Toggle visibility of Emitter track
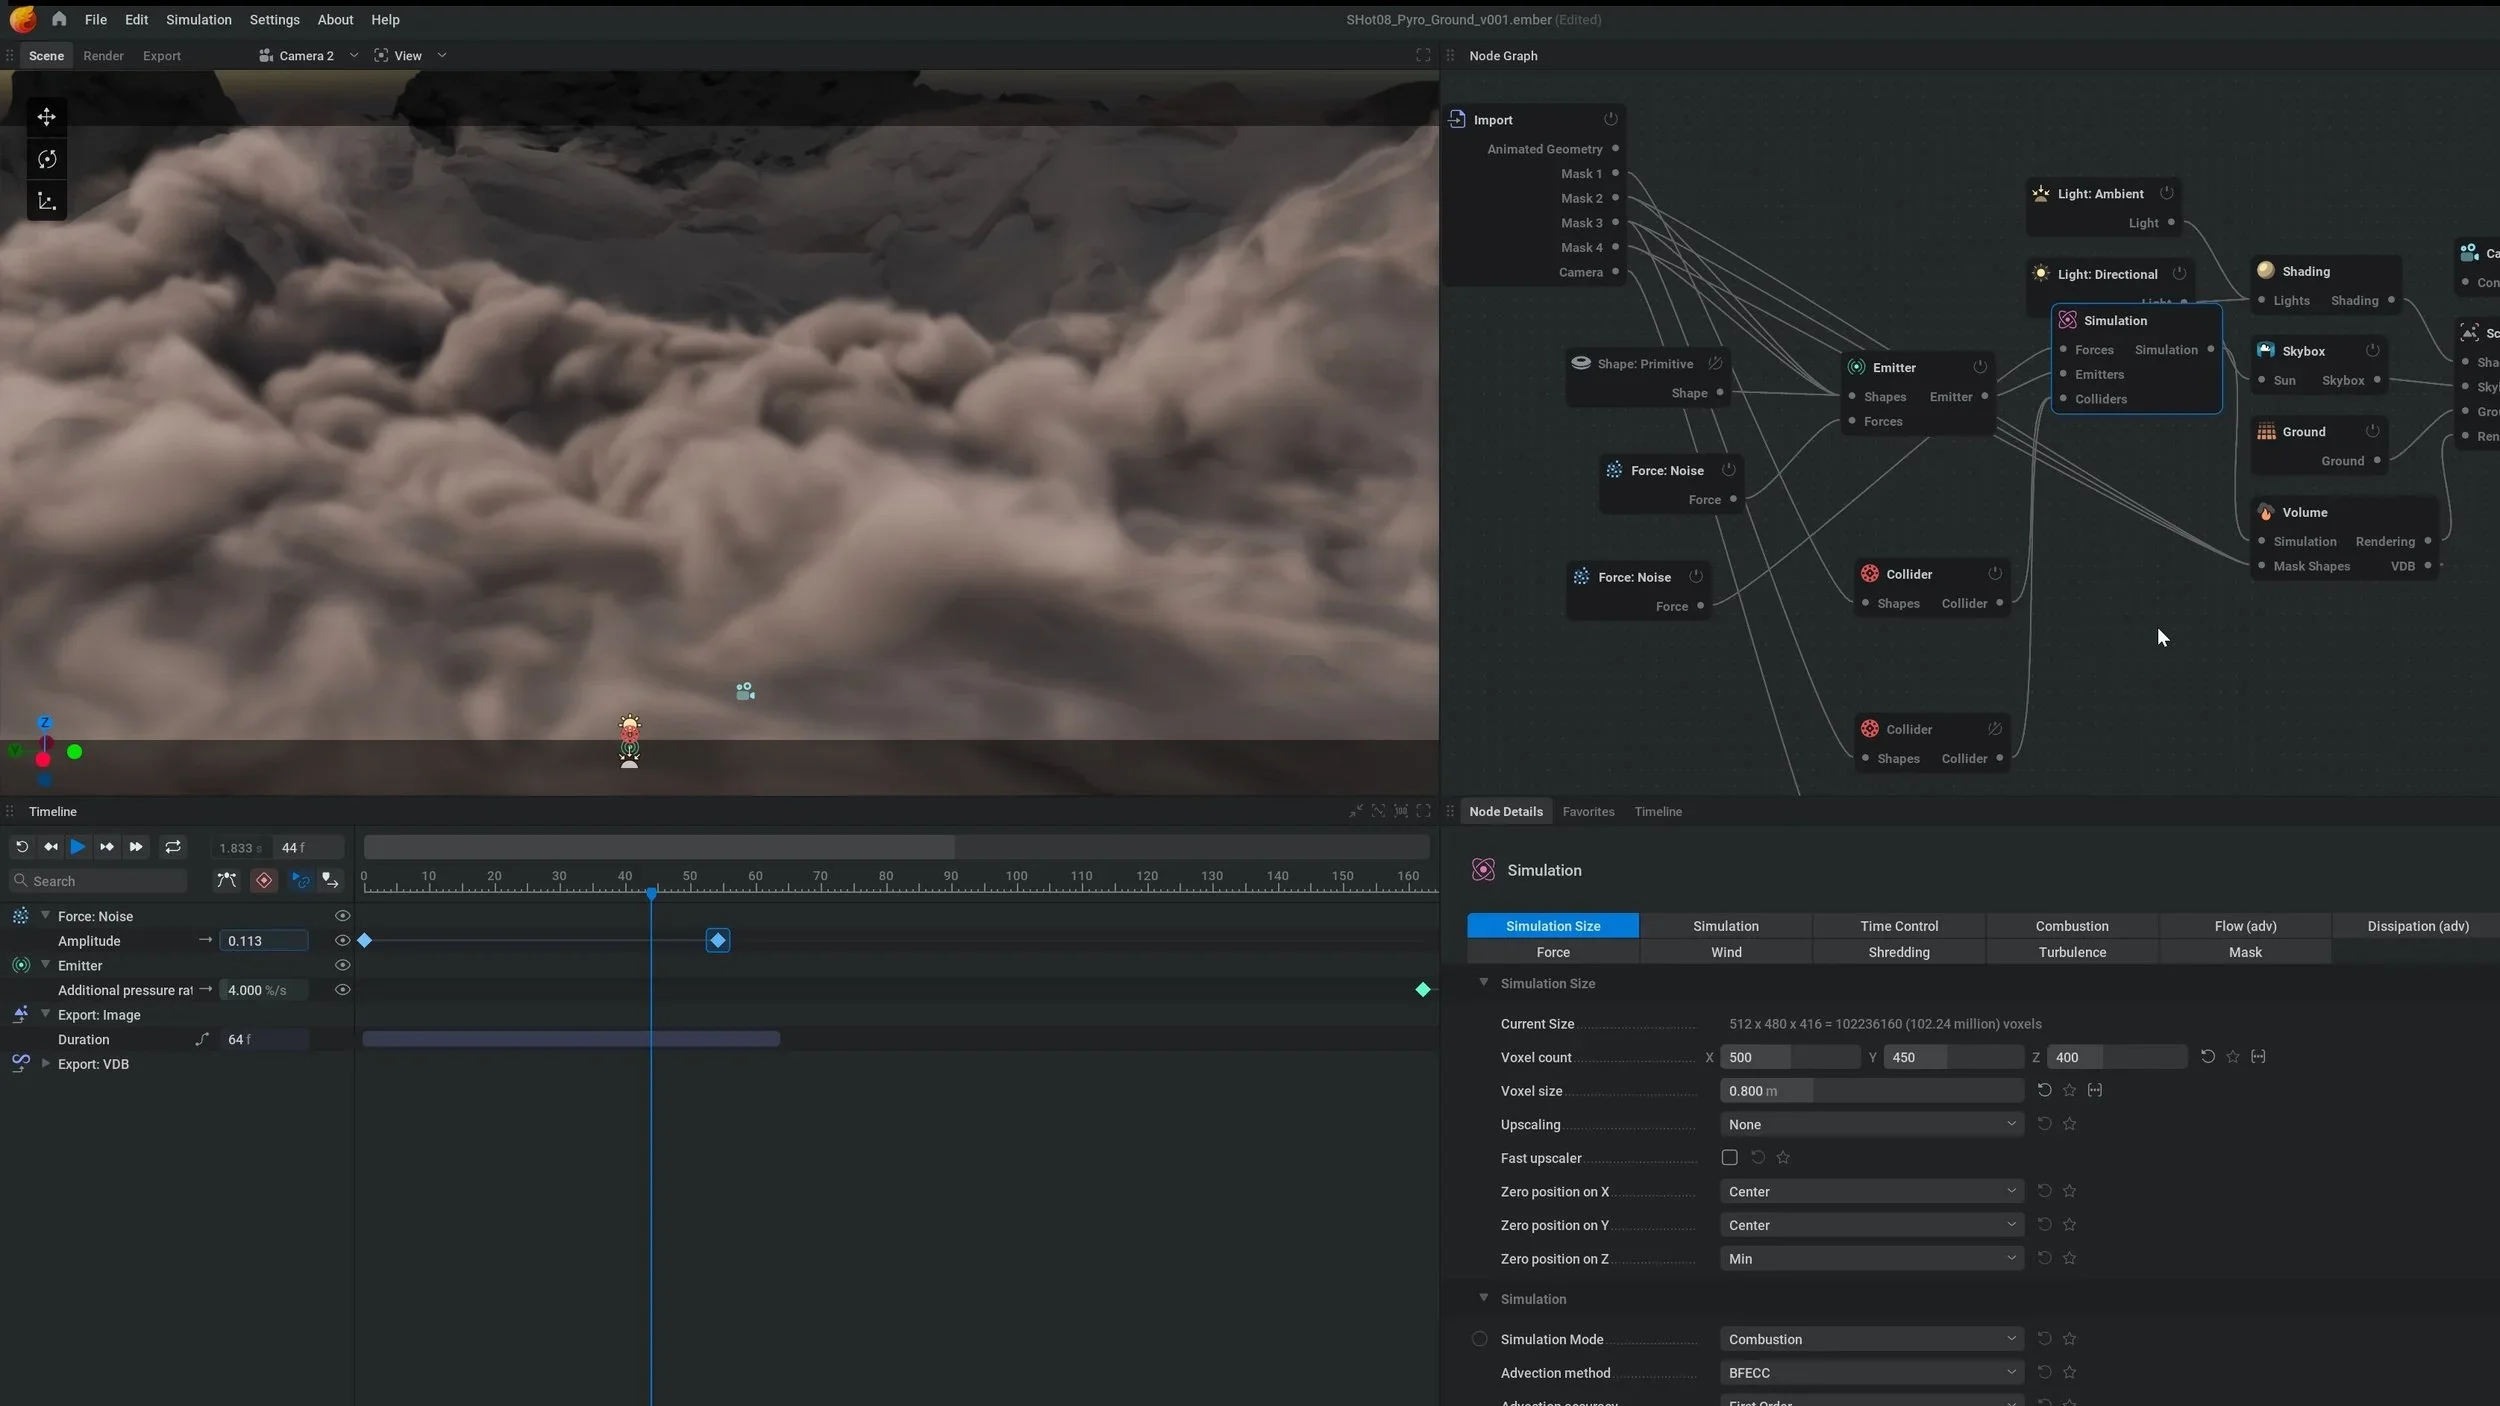 (342, 965)
